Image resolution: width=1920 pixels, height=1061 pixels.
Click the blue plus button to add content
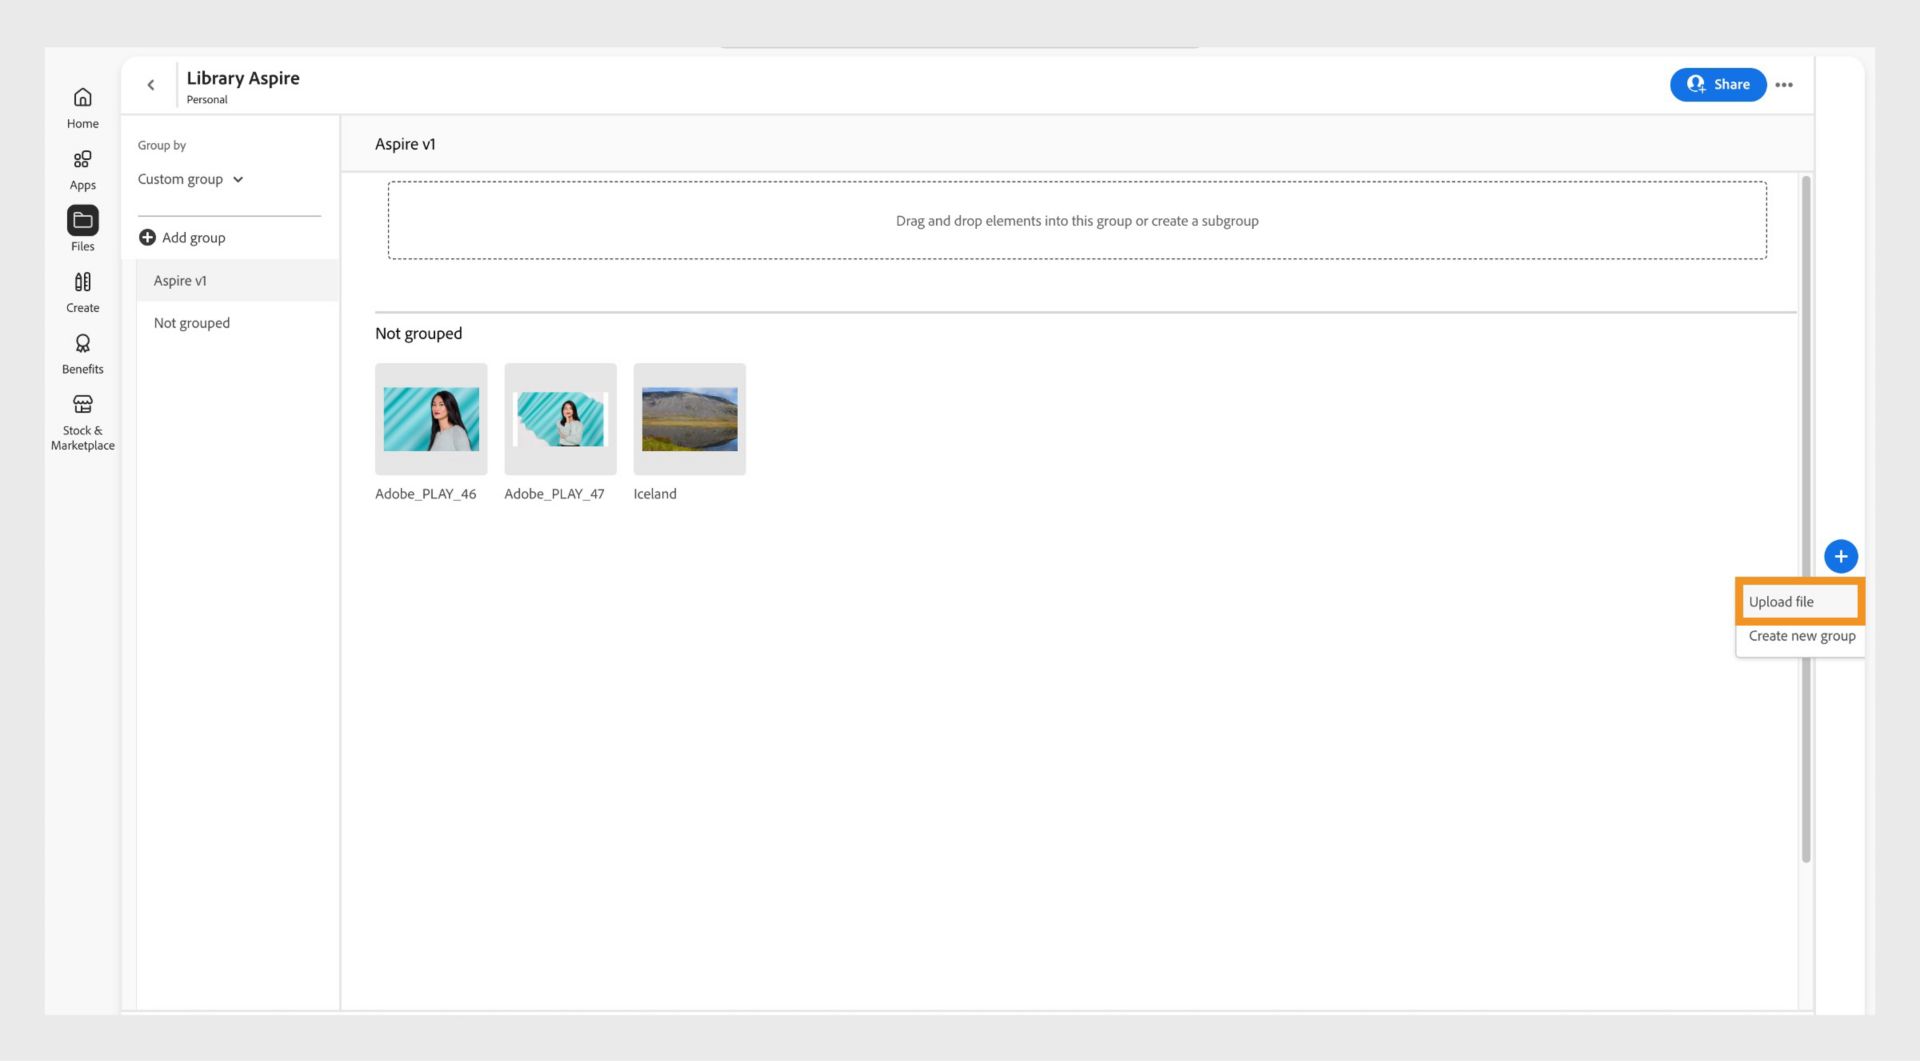[x=1841, y=556]
